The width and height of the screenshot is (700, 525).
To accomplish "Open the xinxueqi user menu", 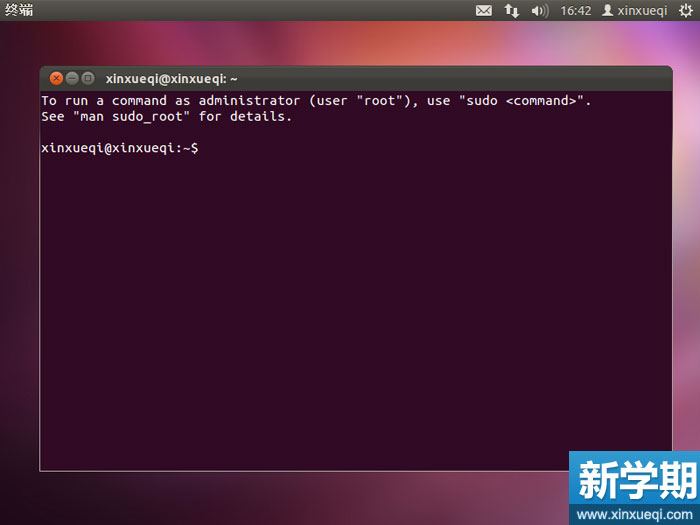I will click(634, 10).
